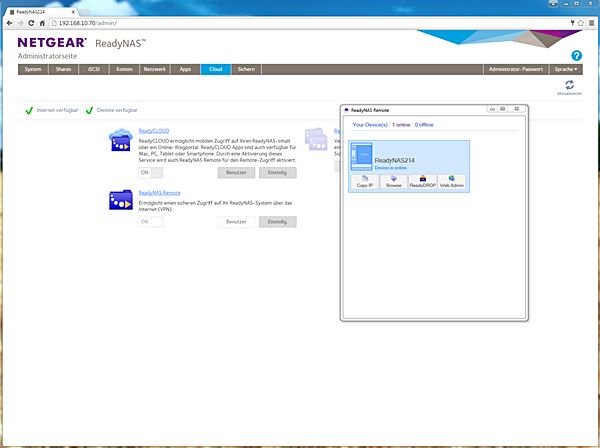The width and height of the screenshot is (600, 448).
Task: Open the Chrome menu hamburger icon
Action: pyautogui.click(x=591, y=23)
